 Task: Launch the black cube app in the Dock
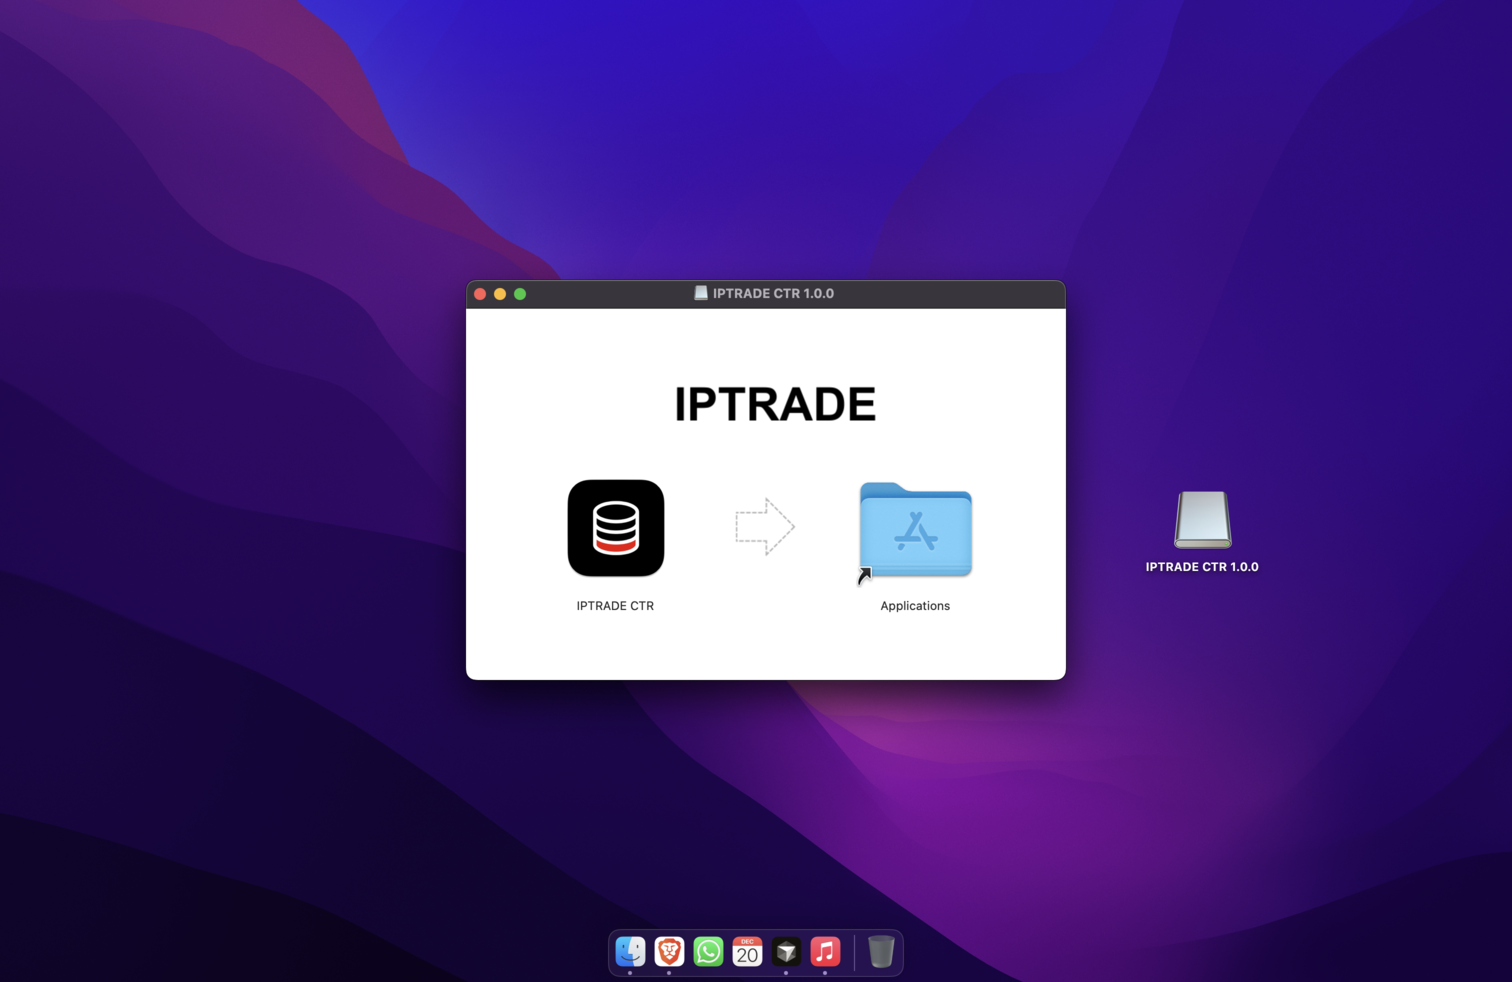tap(786, 951)
